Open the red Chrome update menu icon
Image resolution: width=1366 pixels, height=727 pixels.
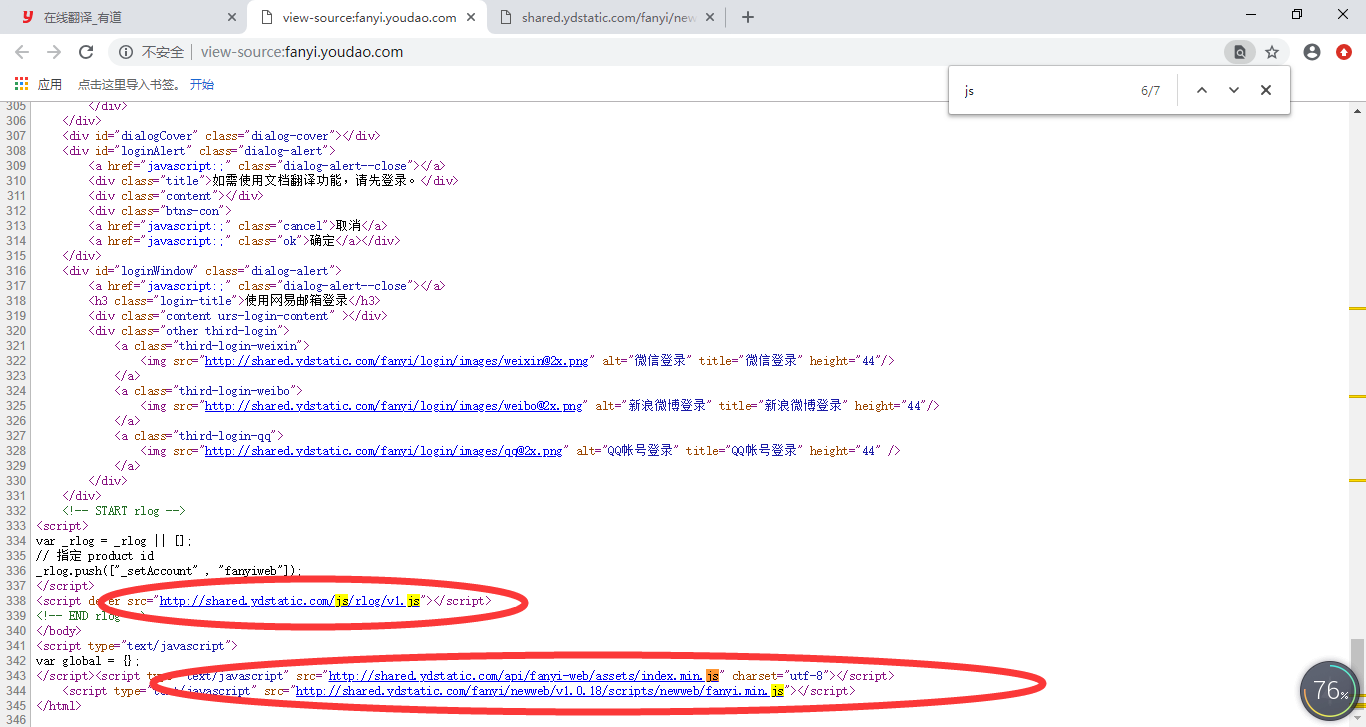[x=1344, y=52]
